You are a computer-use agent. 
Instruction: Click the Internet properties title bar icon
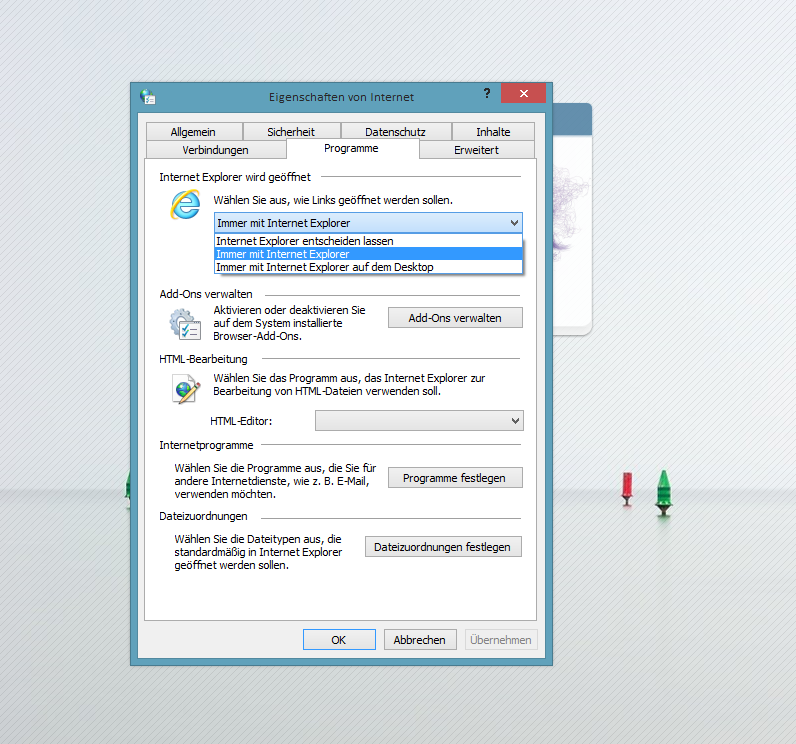[148, 96]
